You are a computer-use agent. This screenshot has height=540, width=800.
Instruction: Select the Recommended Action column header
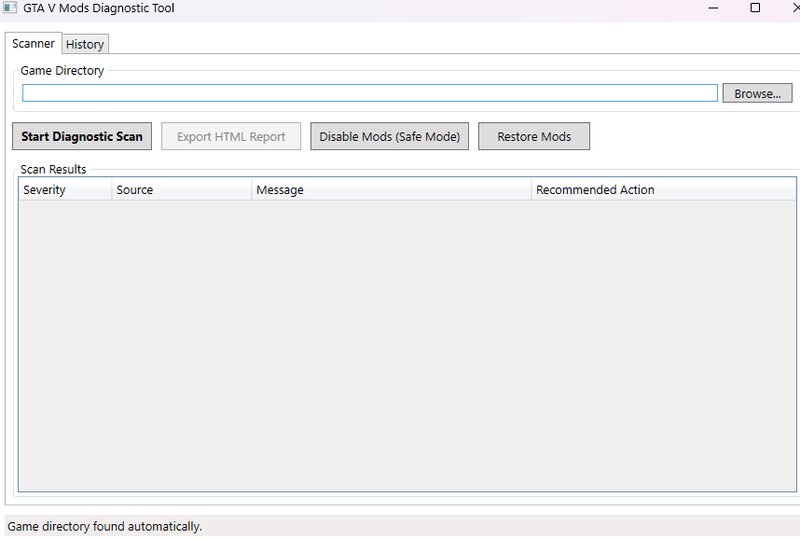(595, 190)
